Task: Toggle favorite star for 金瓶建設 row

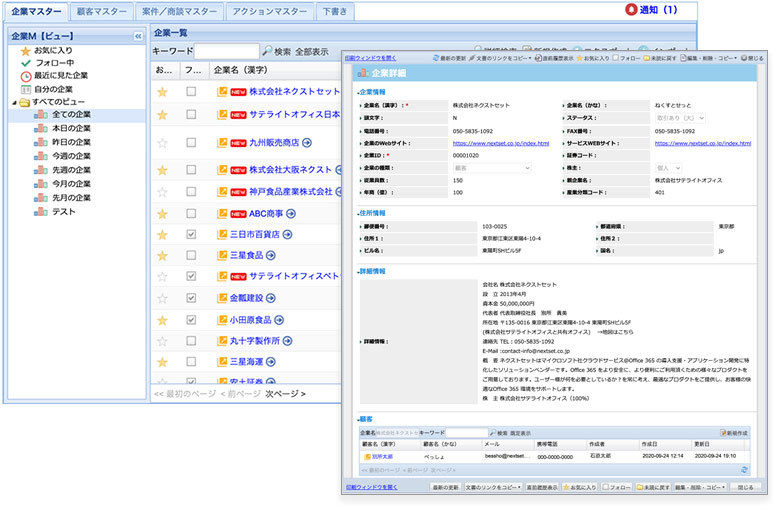Action: click(162, 298)
